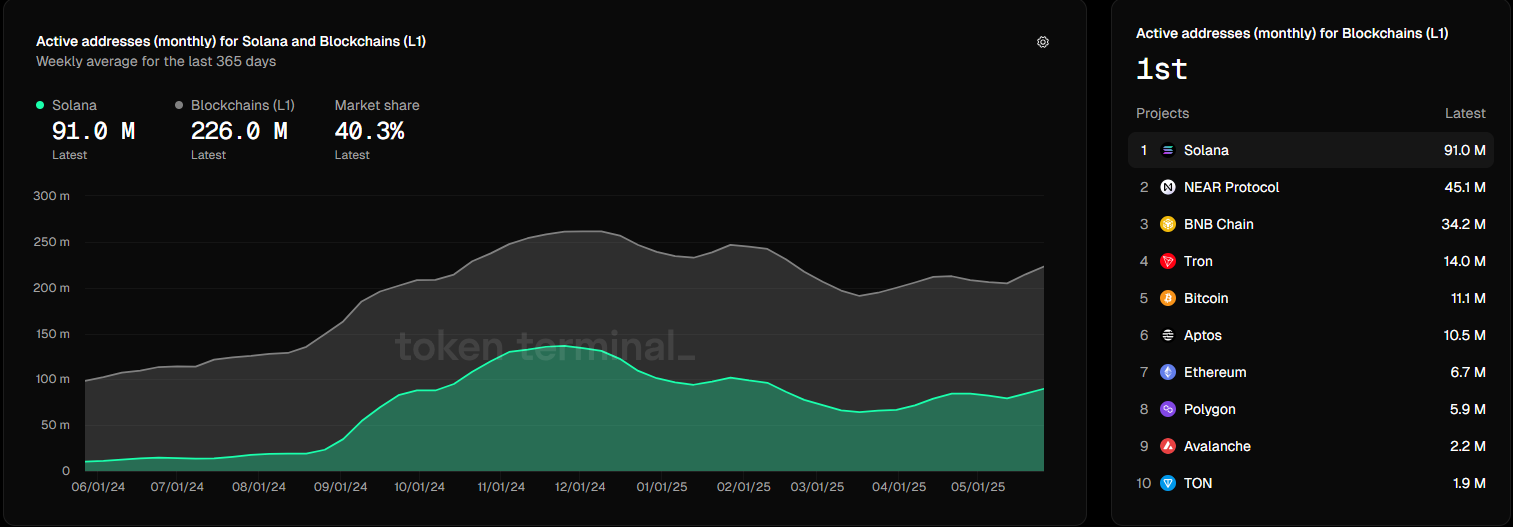Click the 05/01/25 x-axis date label
Screen dimensions: 1513x527
tap(980, 487)
